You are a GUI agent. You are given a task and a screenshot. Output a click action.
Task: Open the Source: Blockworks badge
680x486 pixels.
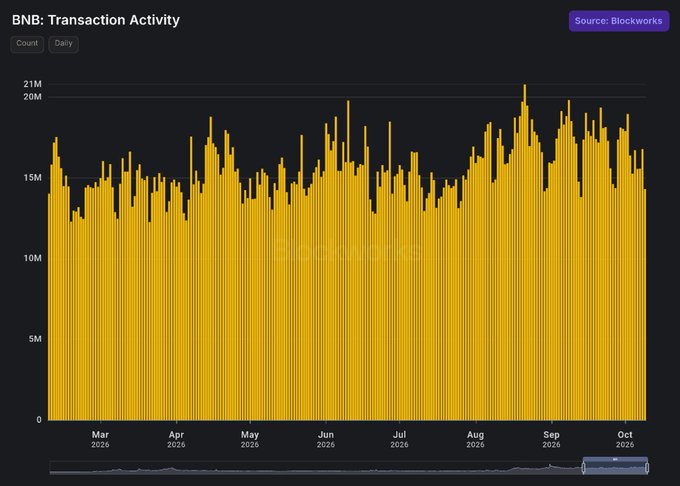pos(618,21)
